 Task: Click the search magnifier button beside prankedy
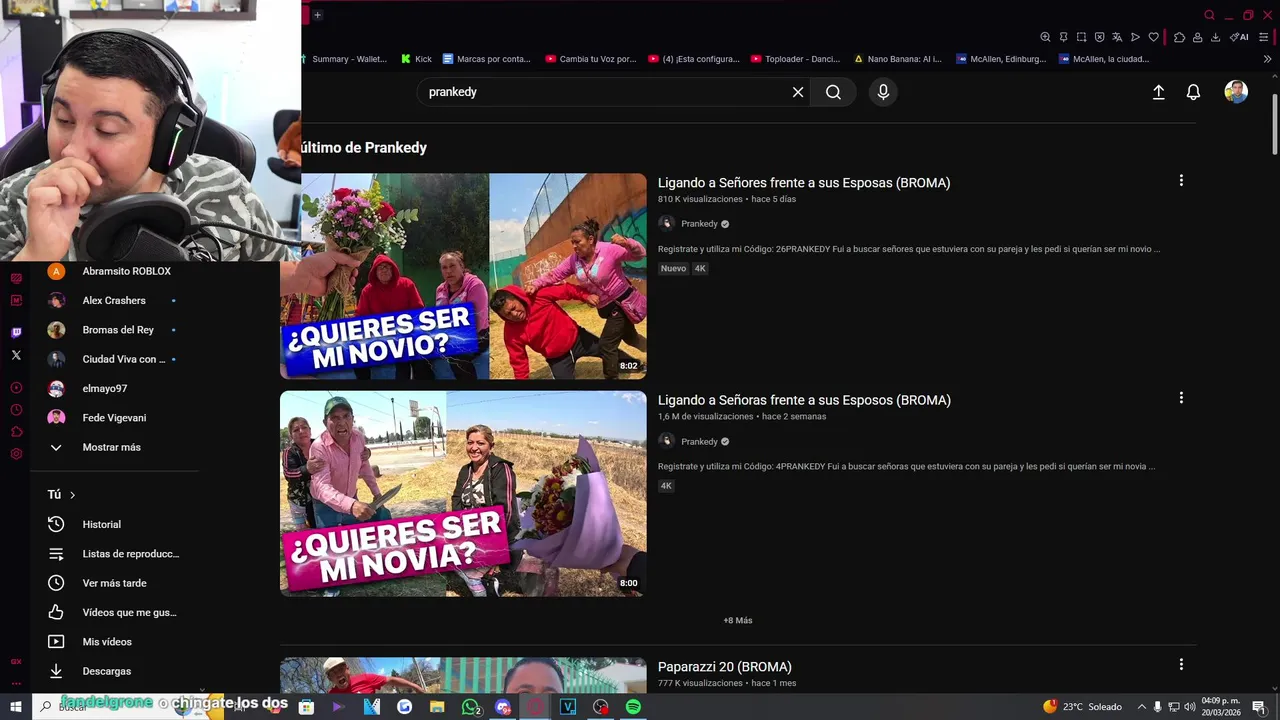(833, 92)
